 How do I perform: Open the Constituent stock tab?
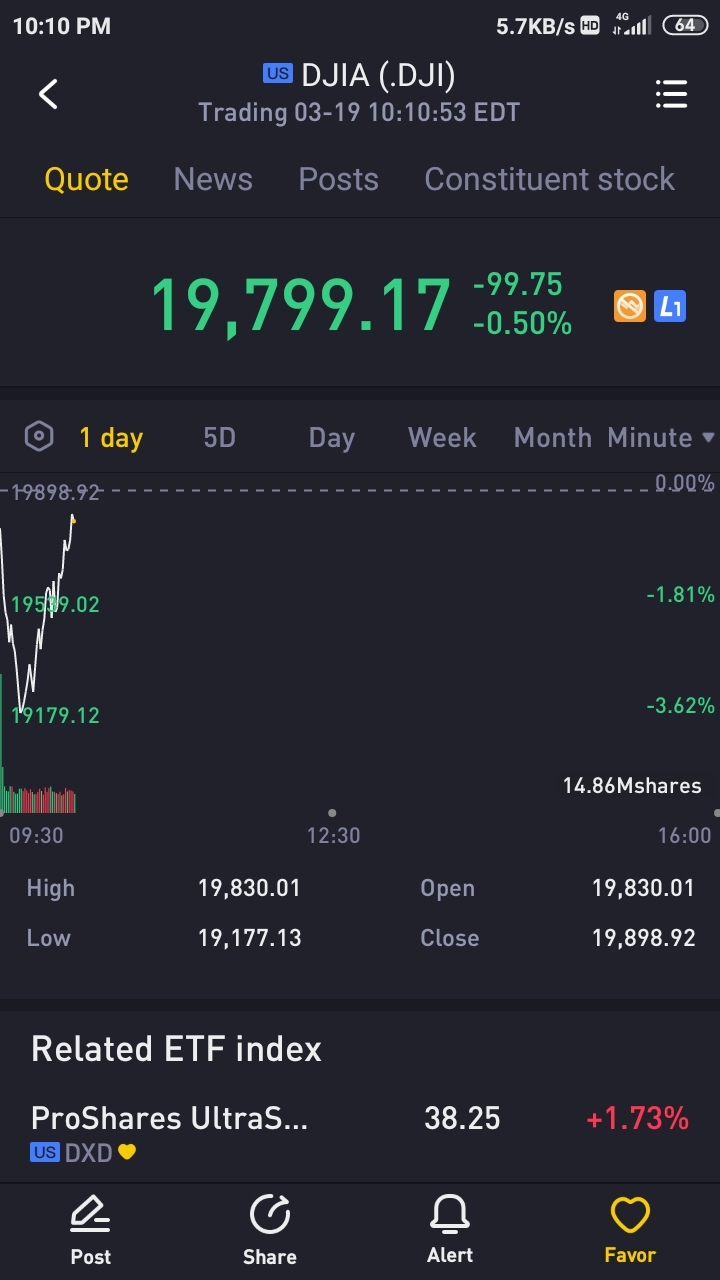pos(549,180)
